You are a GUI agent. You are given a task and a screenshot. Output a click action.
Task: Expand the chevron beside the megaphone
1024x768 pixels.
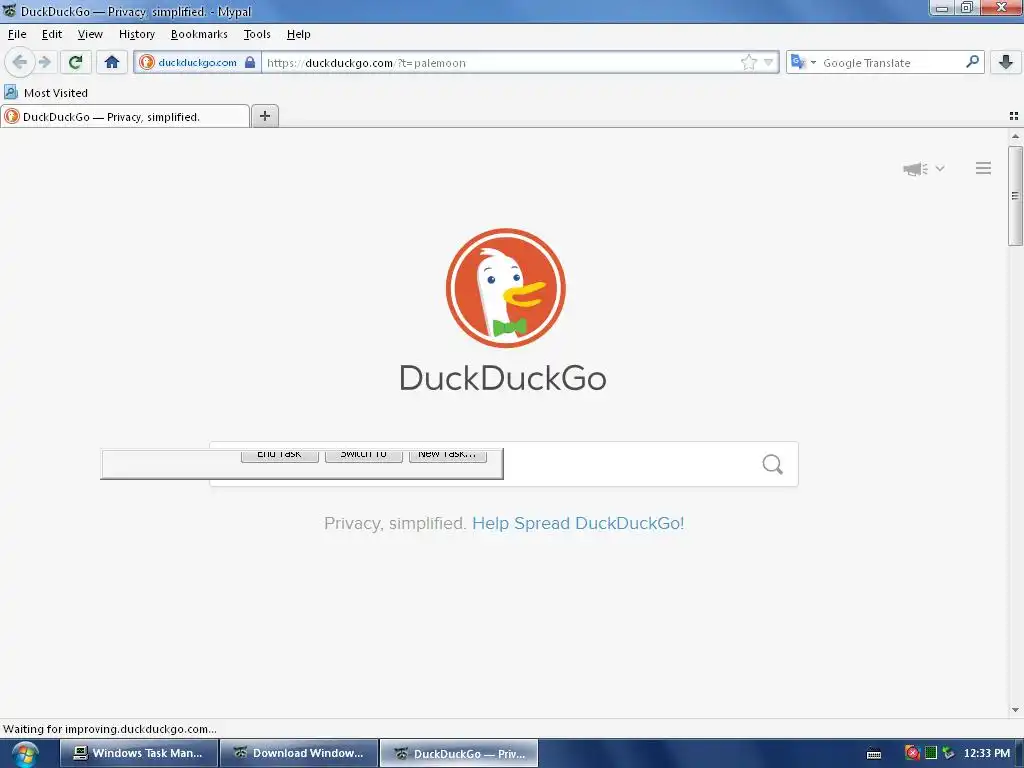coord(940,168)
